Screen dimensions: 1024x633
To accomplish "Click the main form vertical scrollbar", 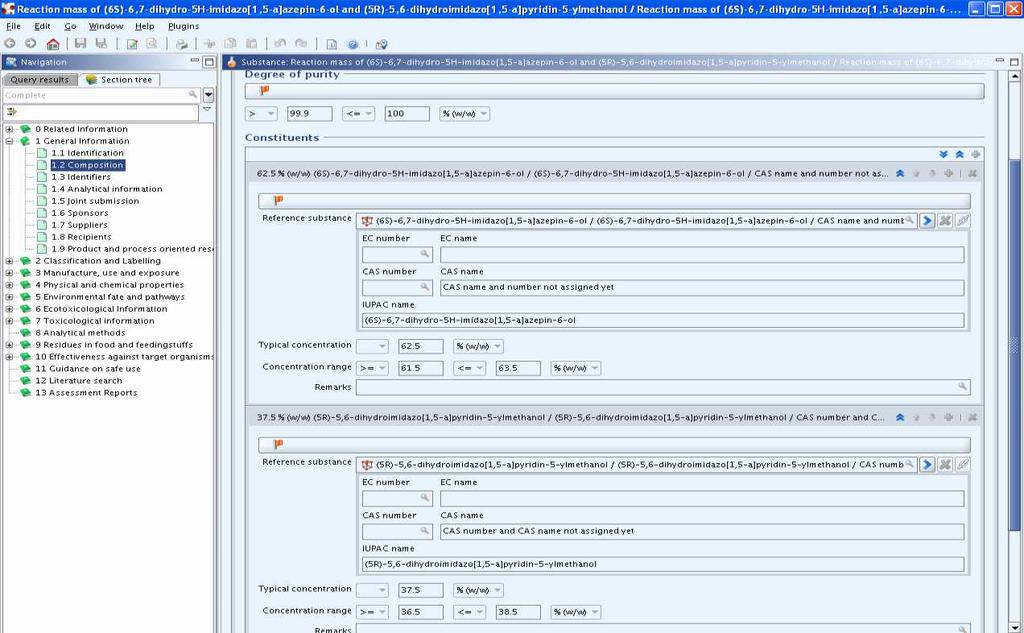I will coord(1014,346).
